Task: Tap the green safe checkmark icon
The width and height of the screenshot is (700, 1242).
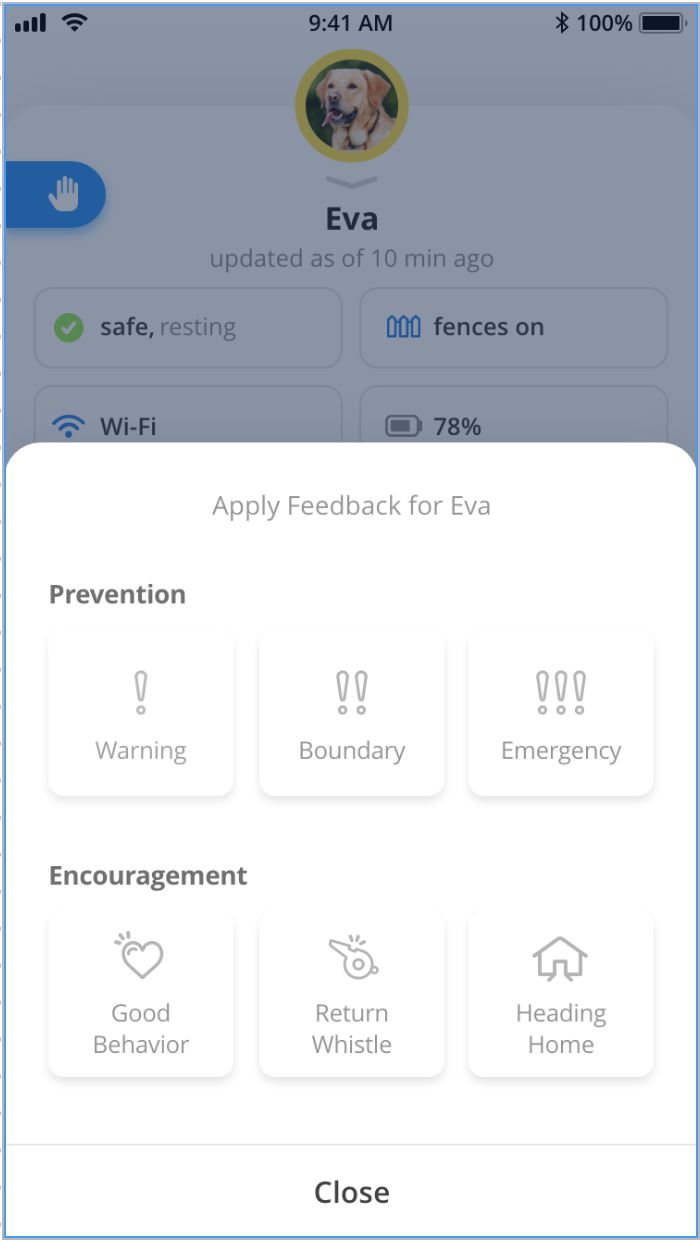Action: [68, 328]
